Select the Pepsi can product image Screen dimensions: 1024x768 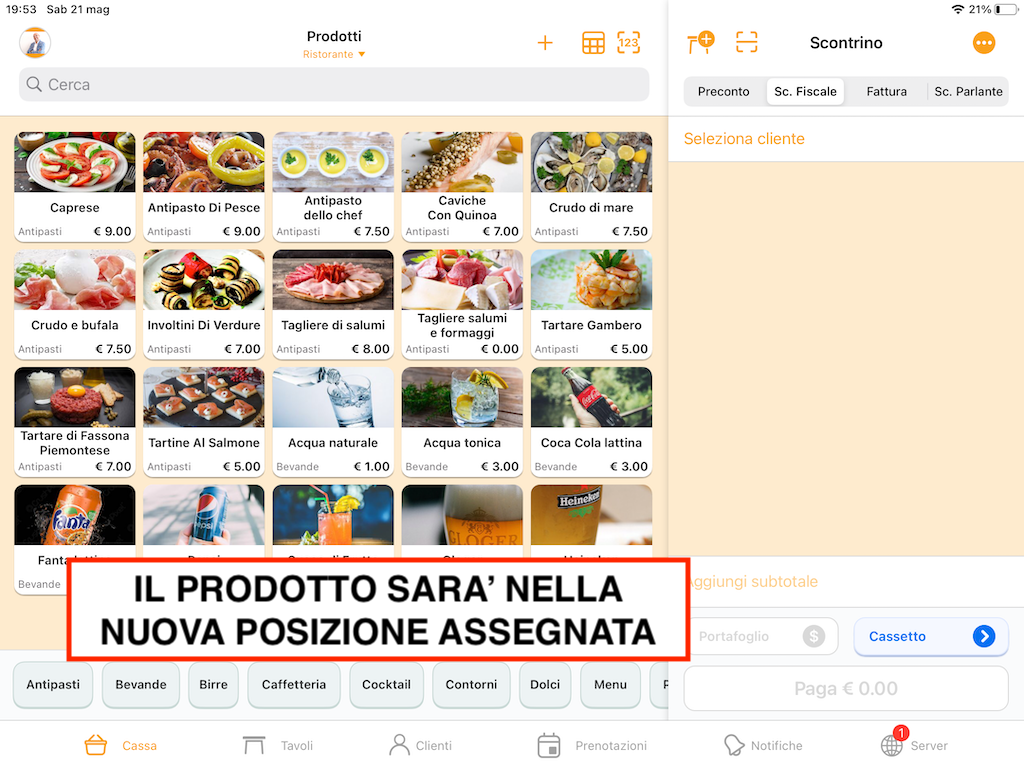click(x=204, y=515)
